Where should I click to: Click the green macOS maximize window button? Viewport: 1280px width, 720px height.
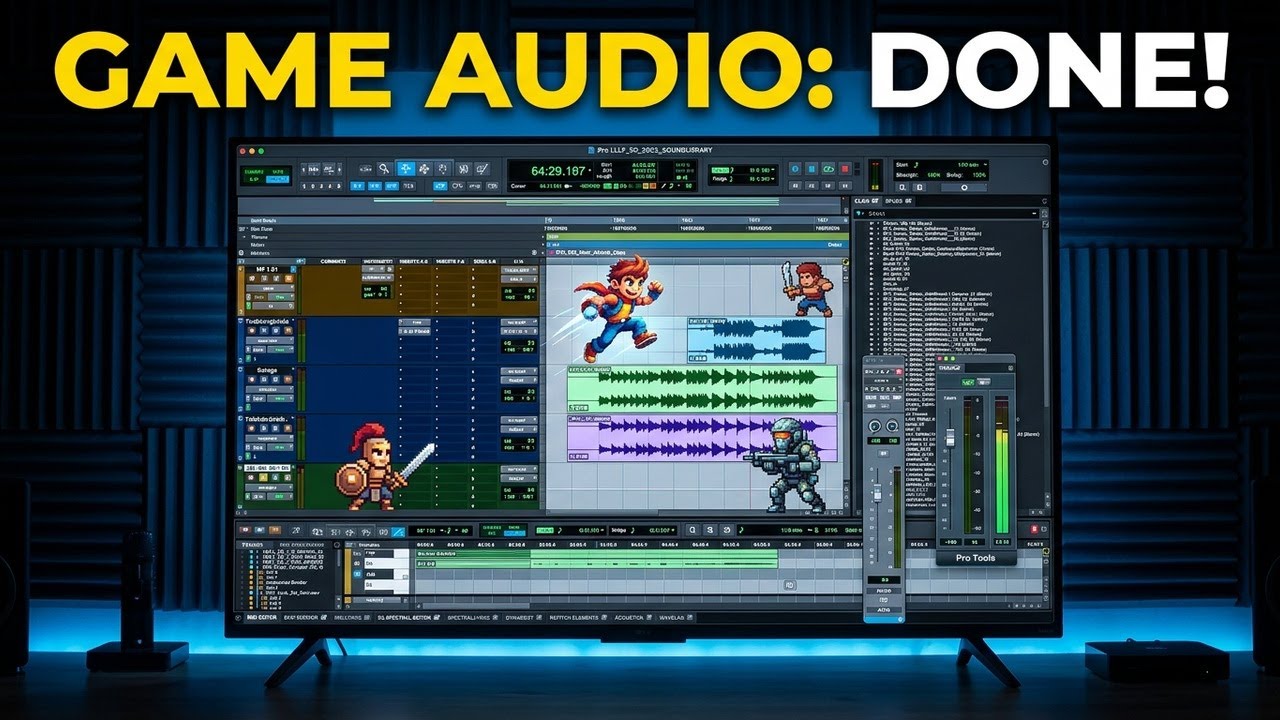(x=261, y=151)
